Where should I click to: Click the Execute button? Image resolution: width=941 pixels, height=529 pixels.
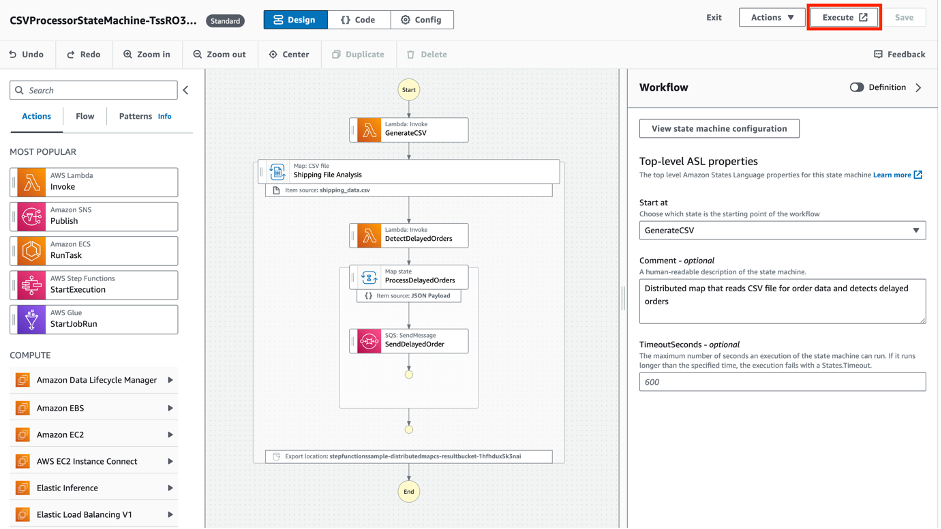(x=844, y=17)
